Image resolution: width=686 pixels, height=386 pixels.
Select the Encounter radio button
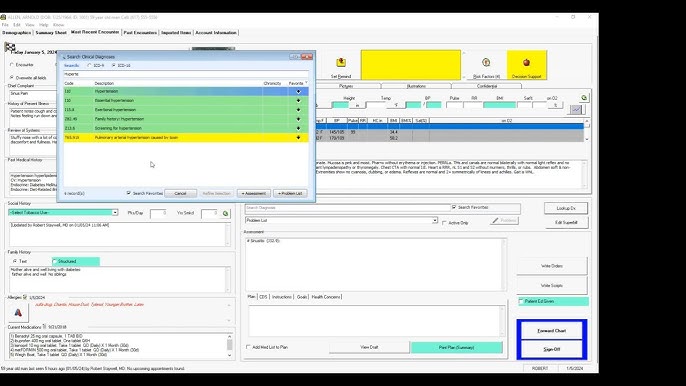pyautogui.click(x=12, y=65)
